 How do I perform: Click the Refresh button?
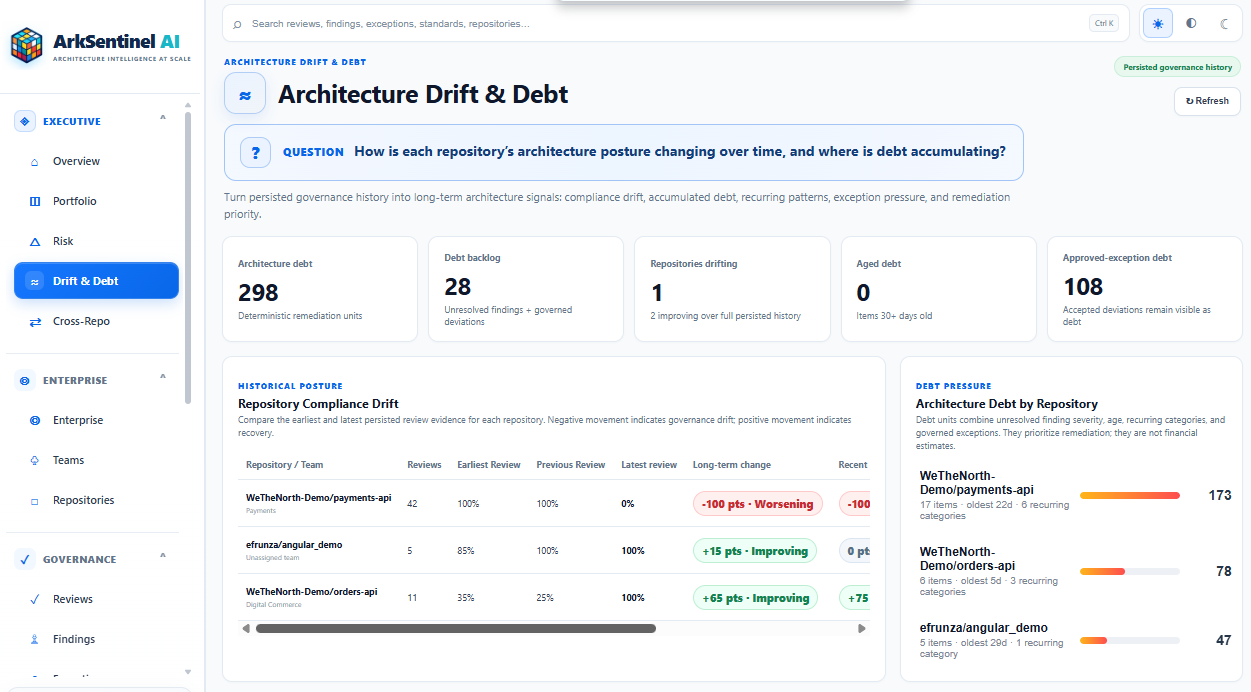(x=1207, y=101)
